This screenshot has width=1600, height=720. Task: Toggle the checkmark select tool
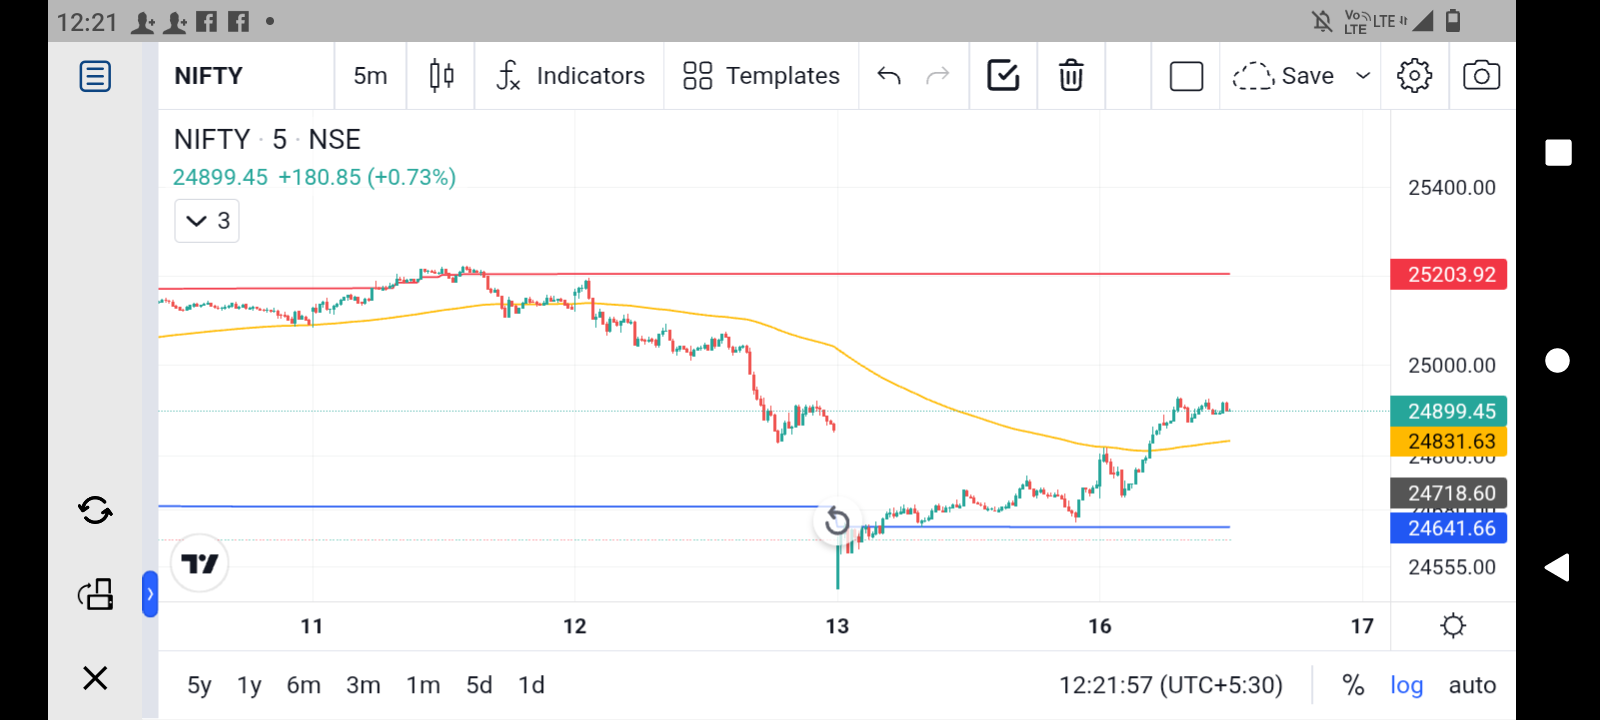[1003, 76]
